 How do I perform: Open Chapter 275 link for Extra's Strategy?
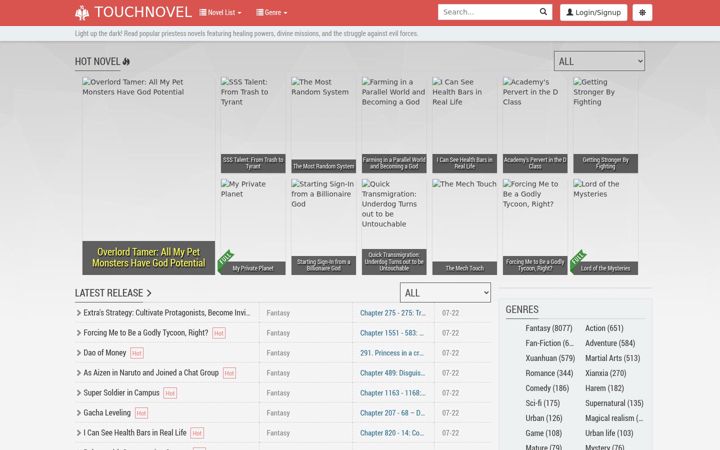tap(393, 313)
